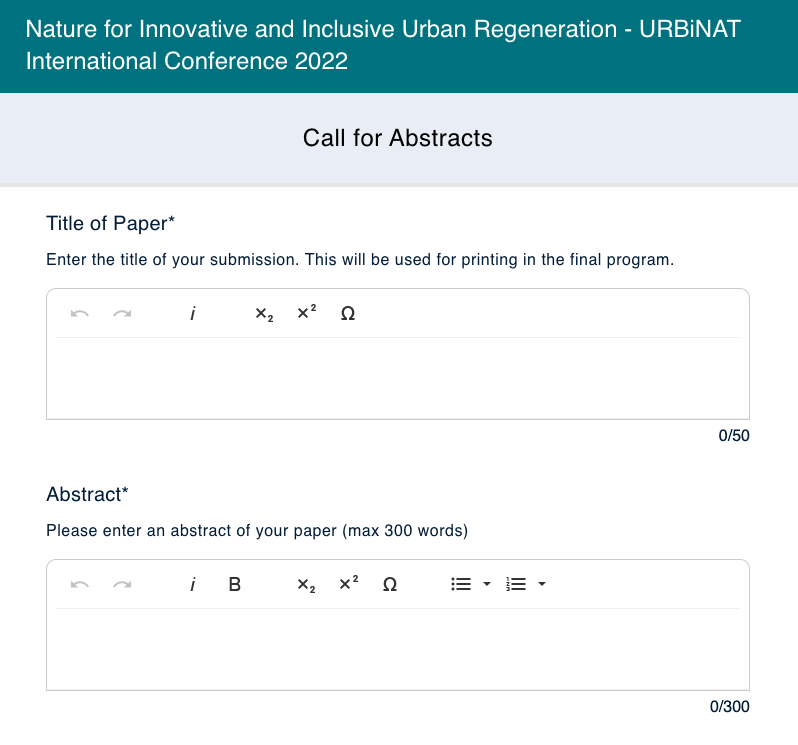Expand the numbered list style dropdown arrow

coord(542,584)
